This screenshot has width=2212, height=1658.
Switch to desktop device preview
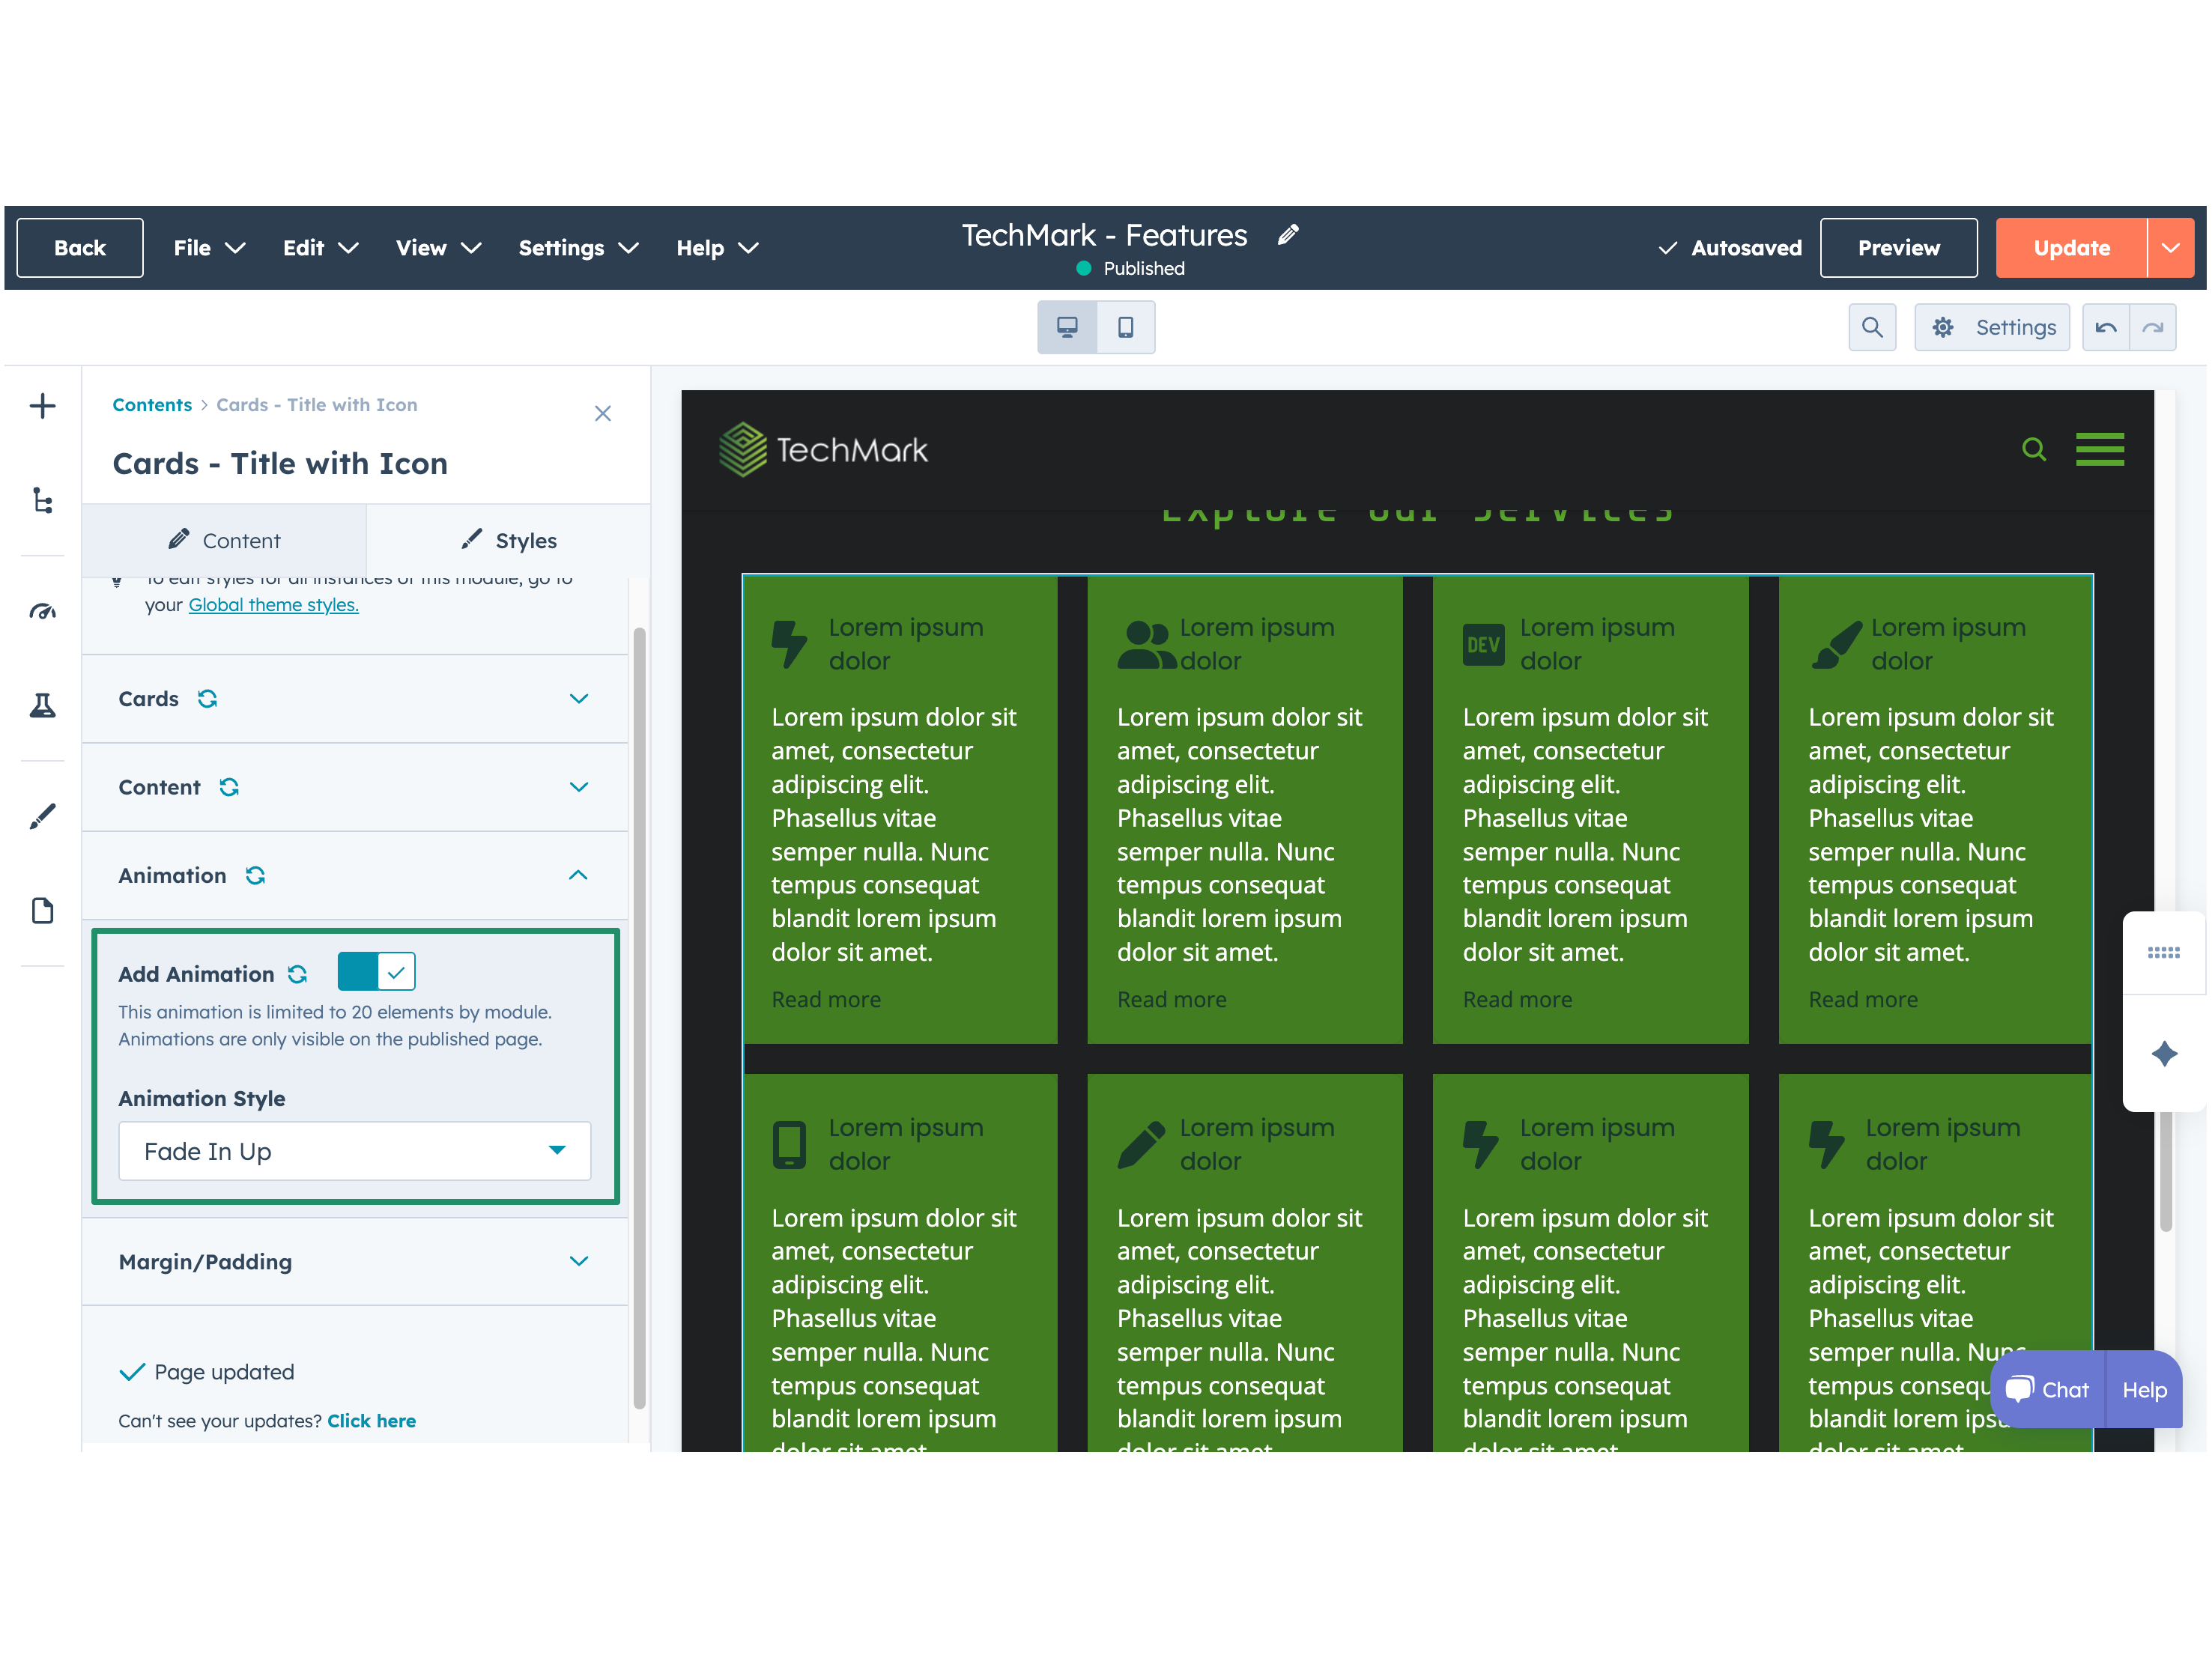coord(1067,327)
